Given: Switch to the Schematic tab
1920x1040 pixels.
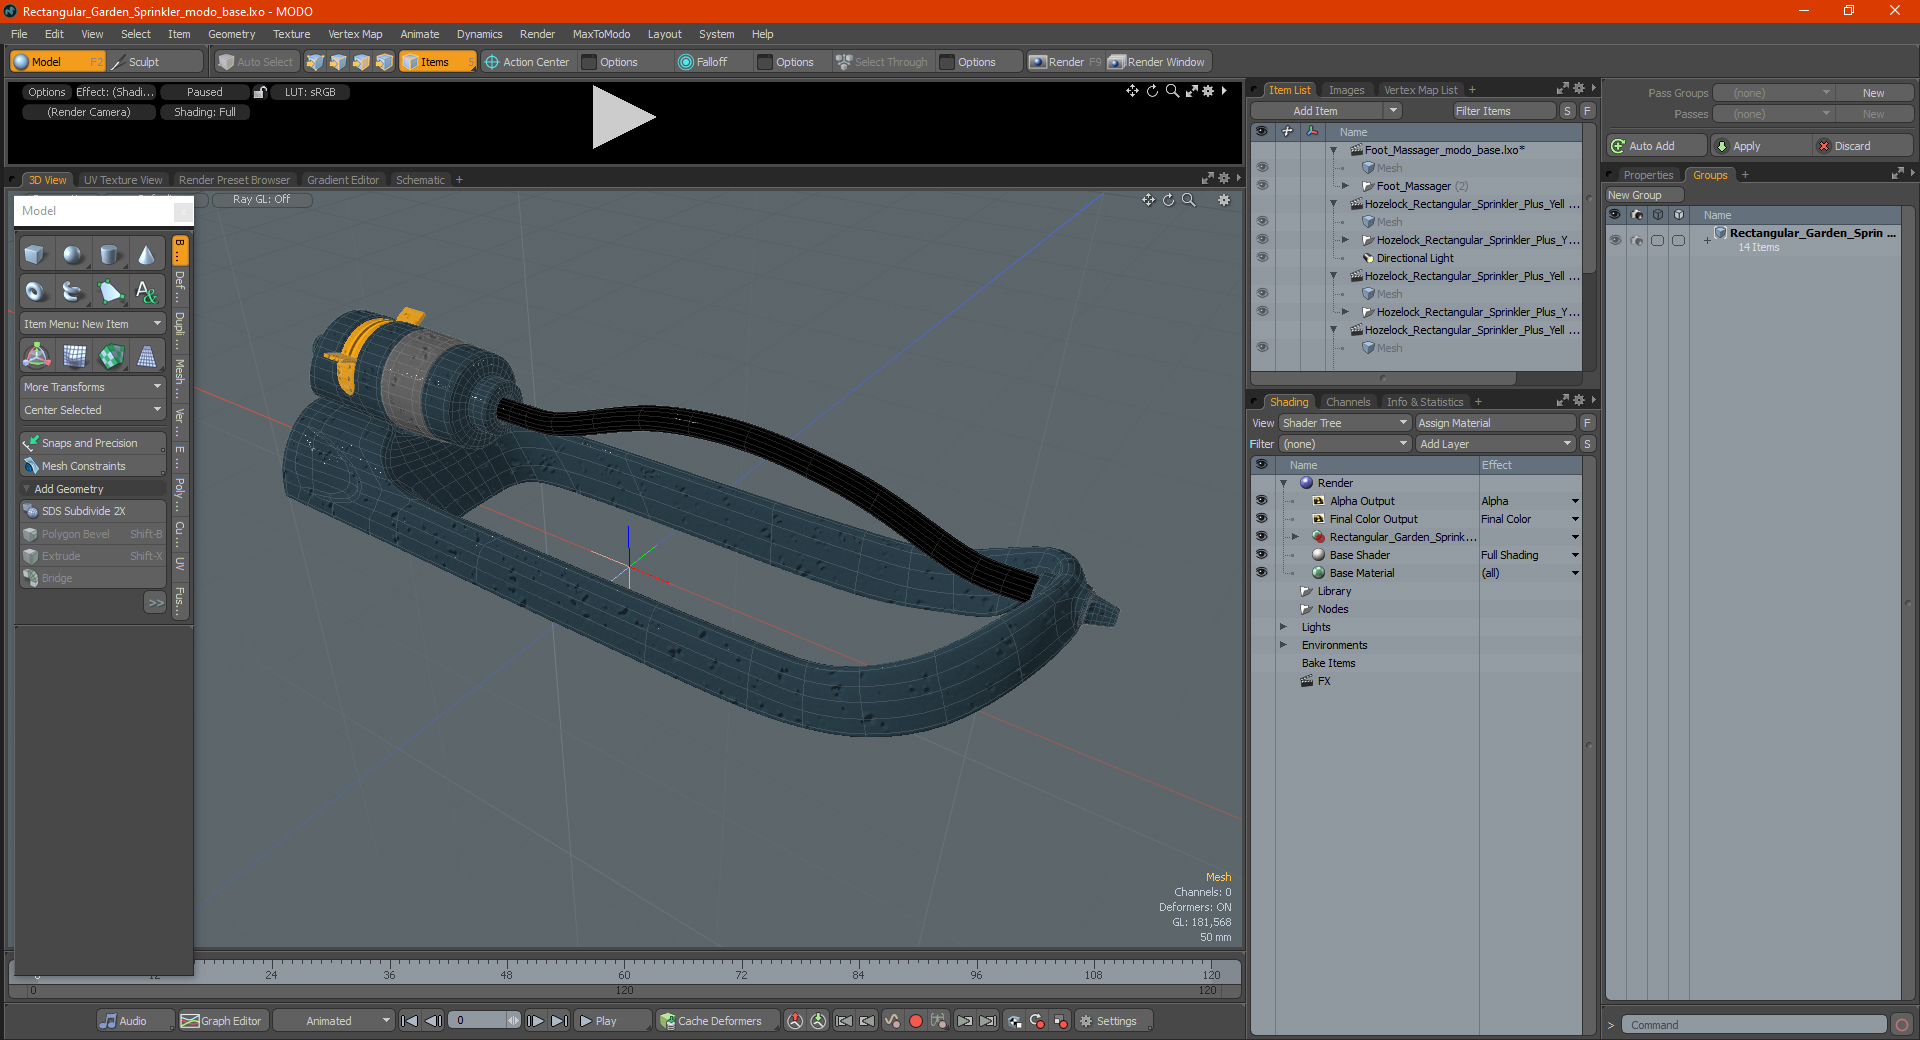Looking at the screenshot, I should pyautogui.click(x=420, y=180).
